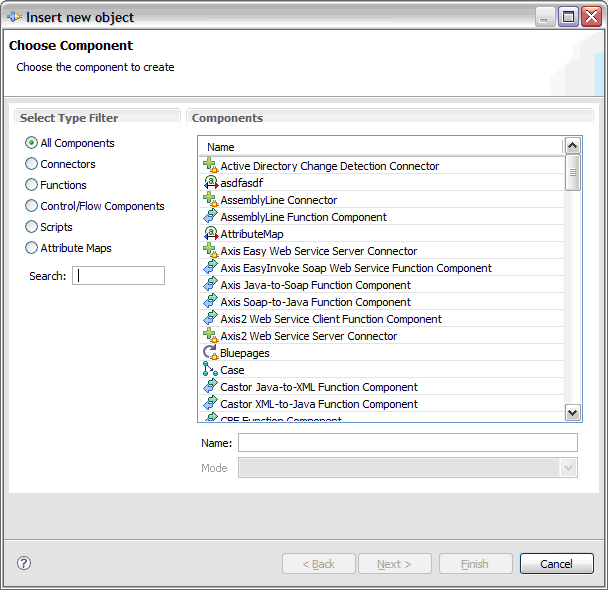Image resolution: width=608 pixels, height=590 pixels.
Task: Select the Control/Flow Components radio button
Action: [x=31, y=206]
